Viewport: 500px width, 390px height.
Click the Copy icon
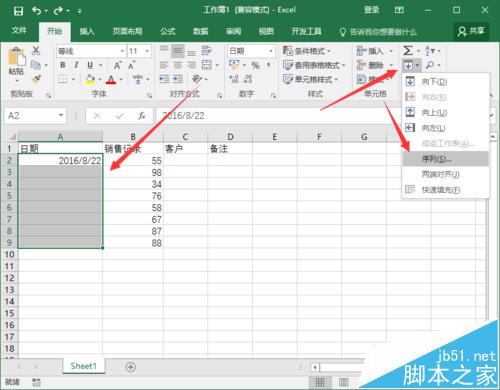tap(36, 65)
